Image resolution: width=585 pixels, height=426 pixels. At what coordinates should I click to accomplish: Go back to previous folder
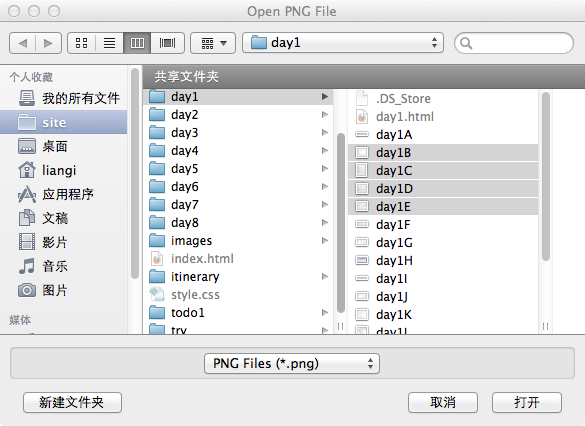pyautogui.click(x=22, y=43)
